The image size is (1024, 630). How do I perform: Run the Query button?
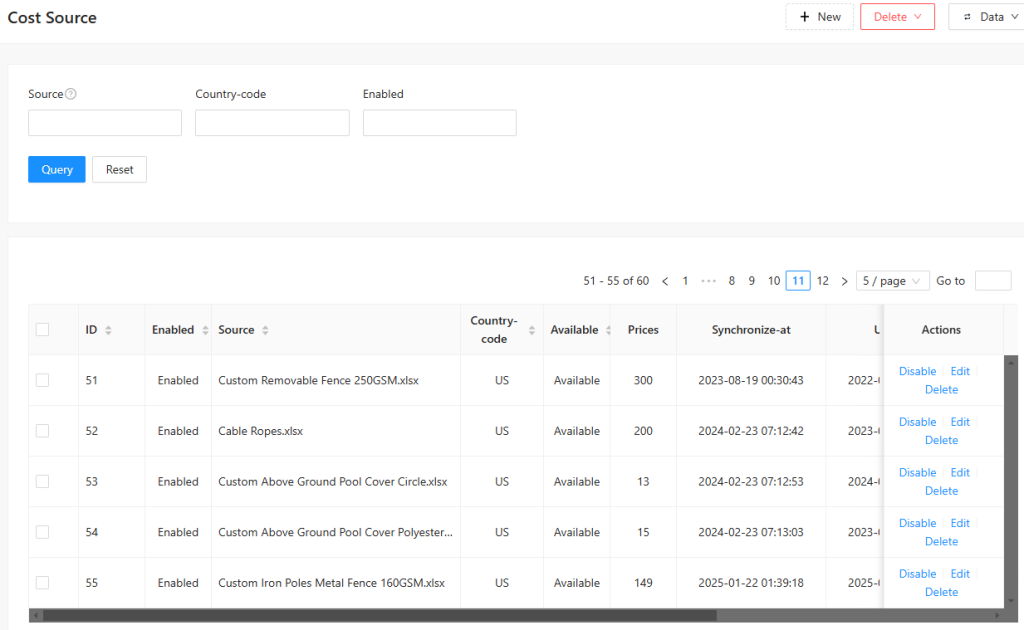coord(57,170)
